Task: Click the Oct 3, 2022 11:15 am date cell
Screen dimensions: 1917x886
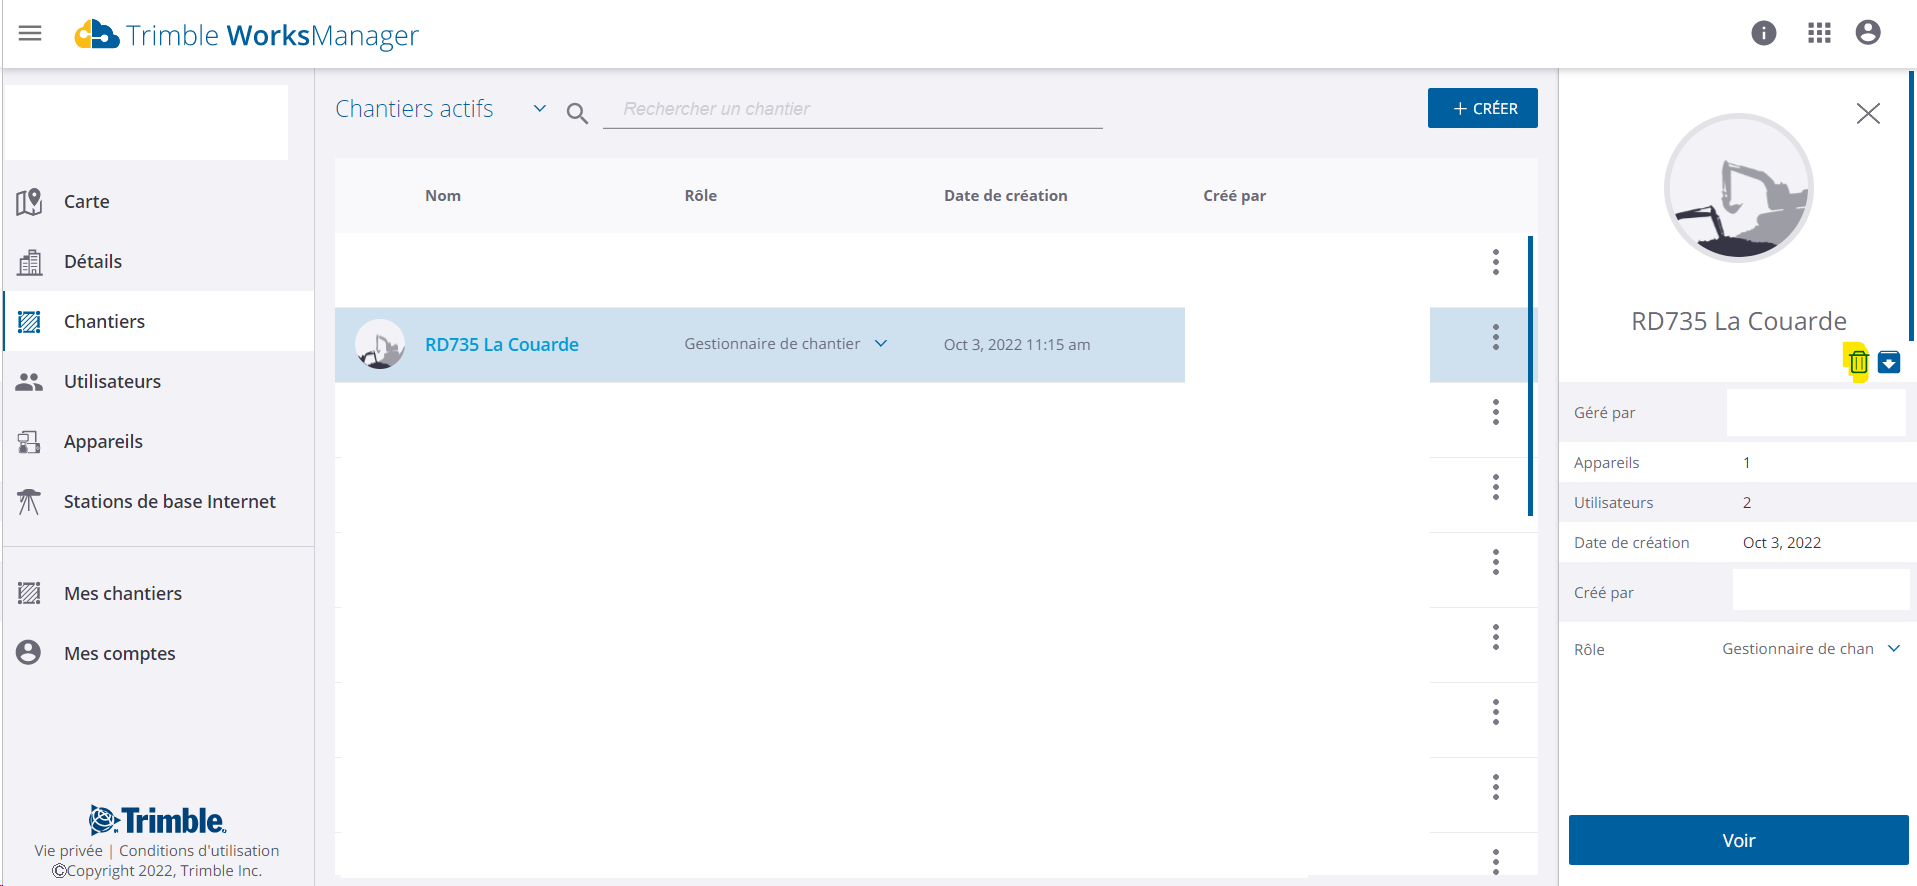Action: coord(1017,345)
